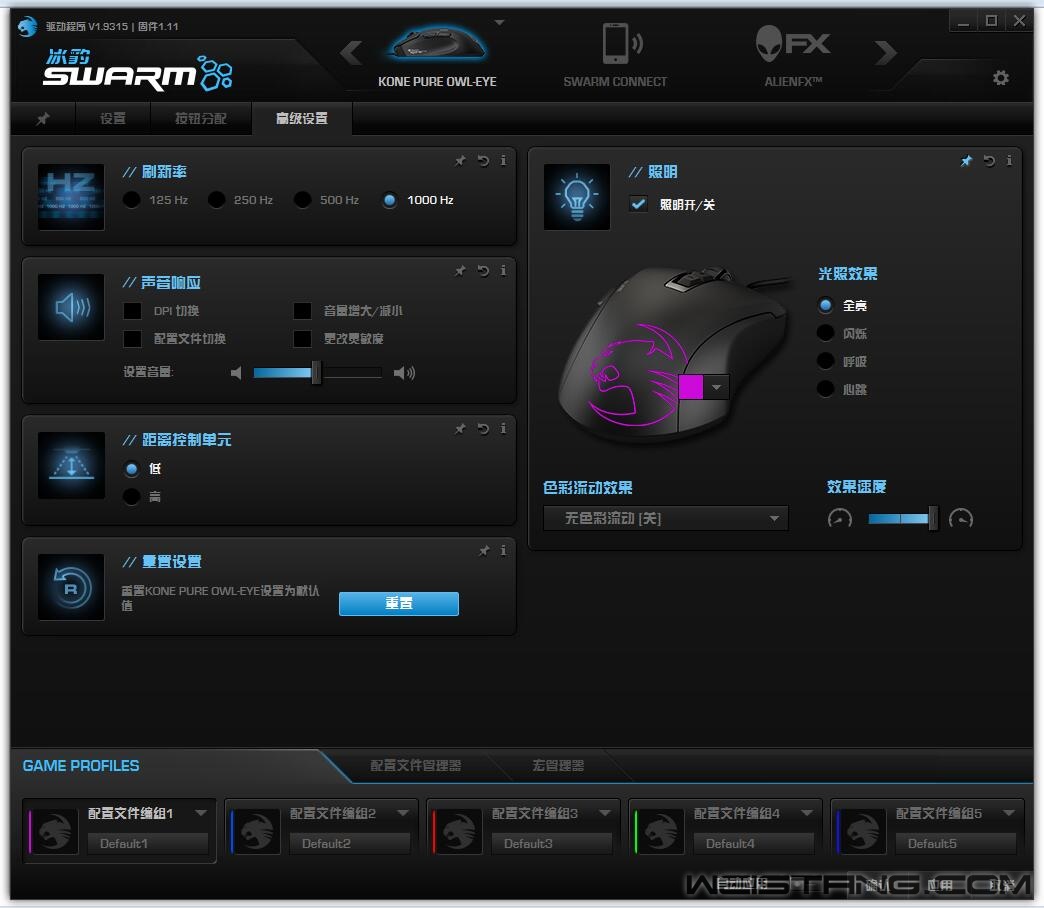This screenshot has height=908, width=1044.
Task: Show info for the 距离控制单元 panel
Action: (503, 429)
